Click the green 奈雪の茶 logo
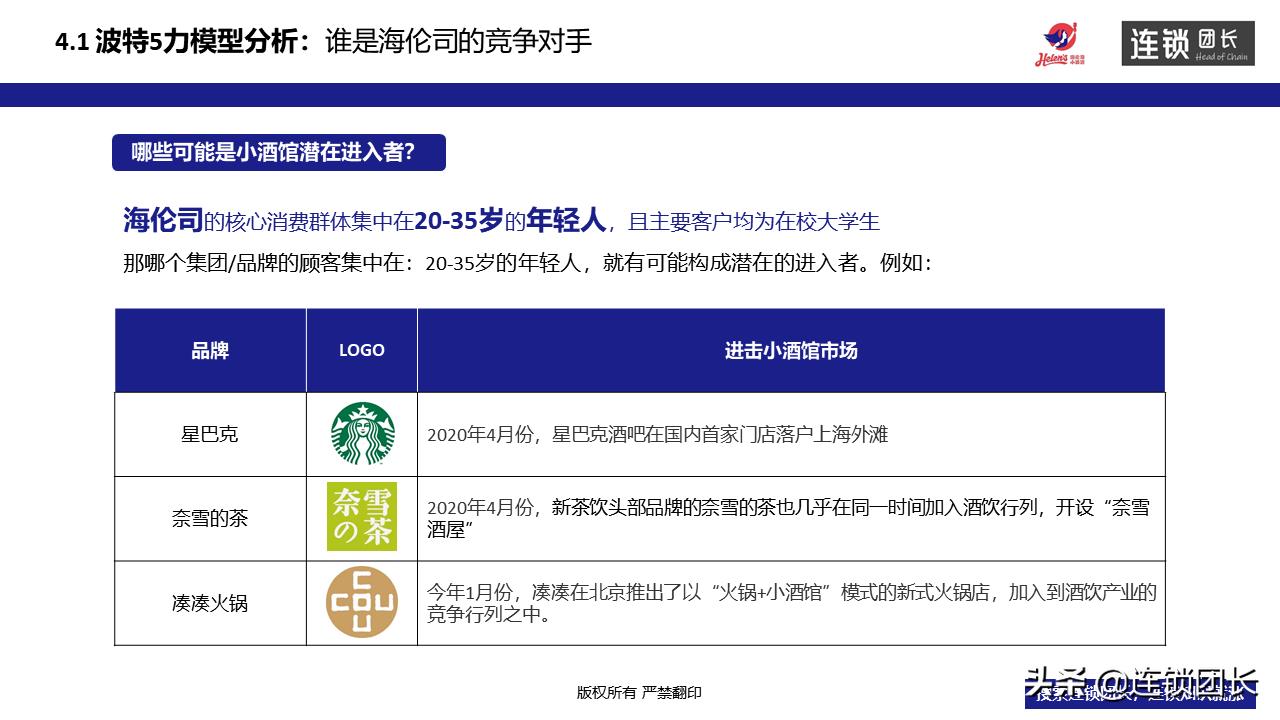The width and height of the screenshot is (1280, 720). coord(362,517)
